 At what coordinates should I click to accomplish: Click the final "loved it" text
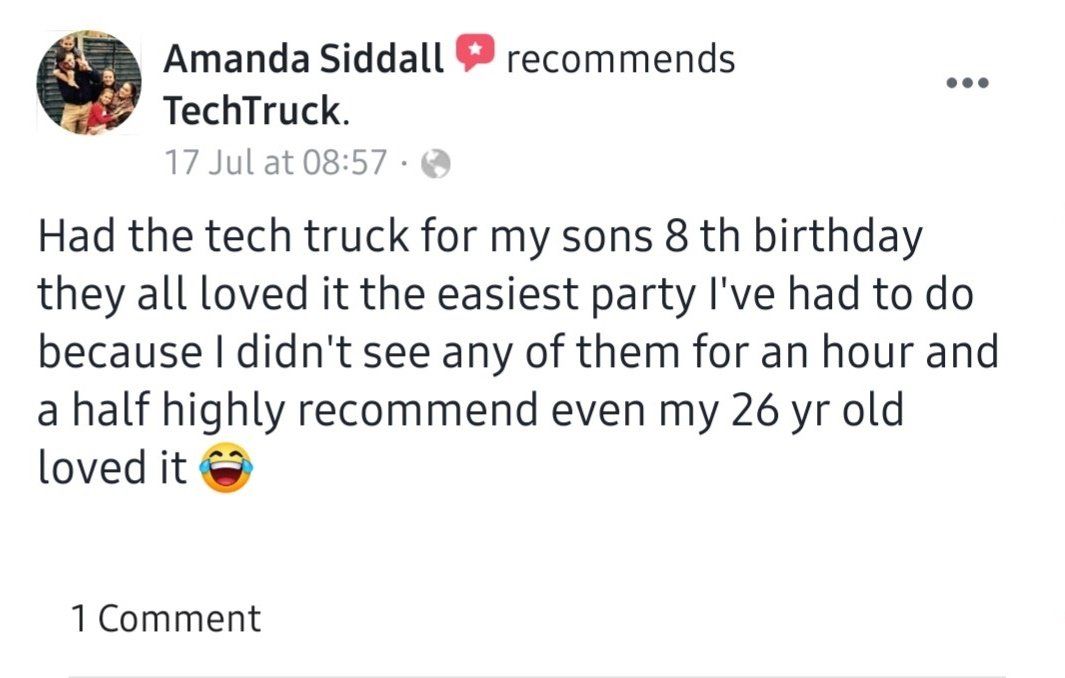click(x=113, y=467)
